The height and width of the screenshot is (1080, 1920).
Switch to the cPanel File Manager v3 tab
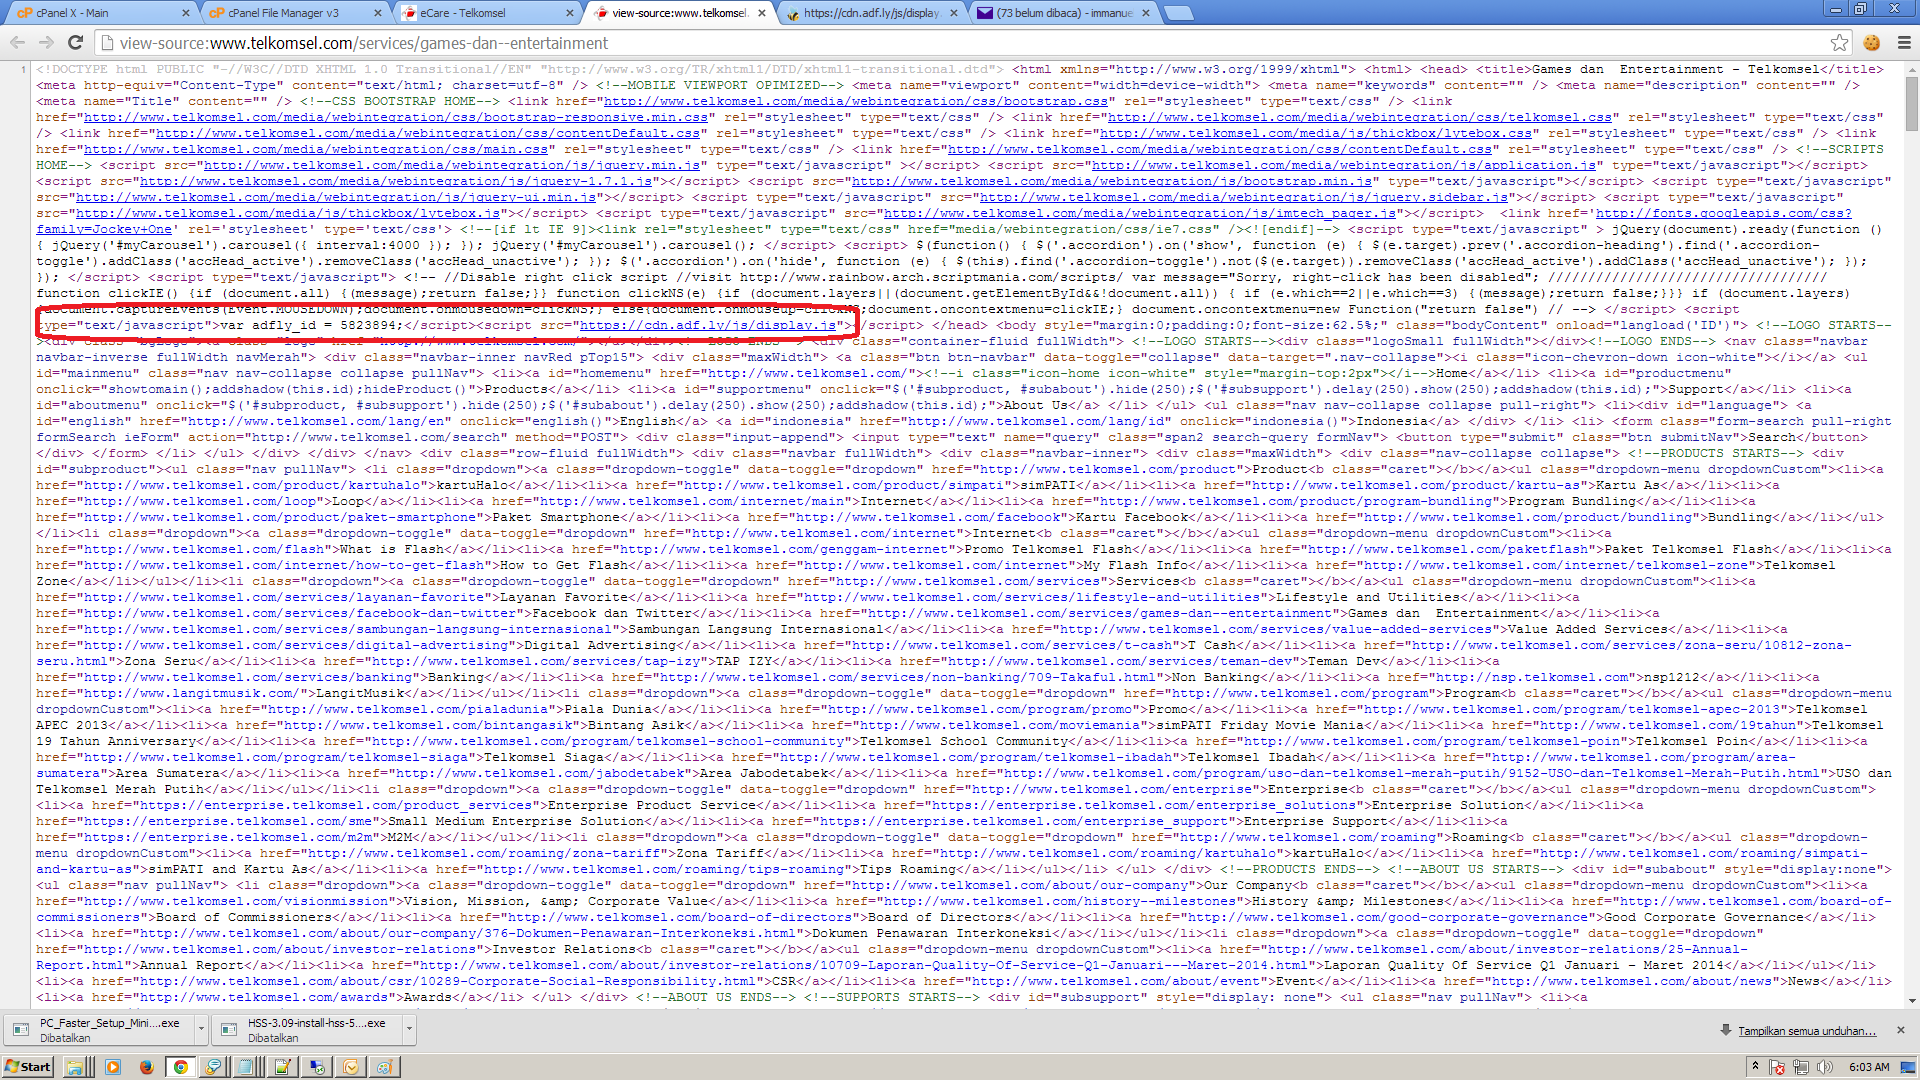pyautogui.click(x=292, y=13)
